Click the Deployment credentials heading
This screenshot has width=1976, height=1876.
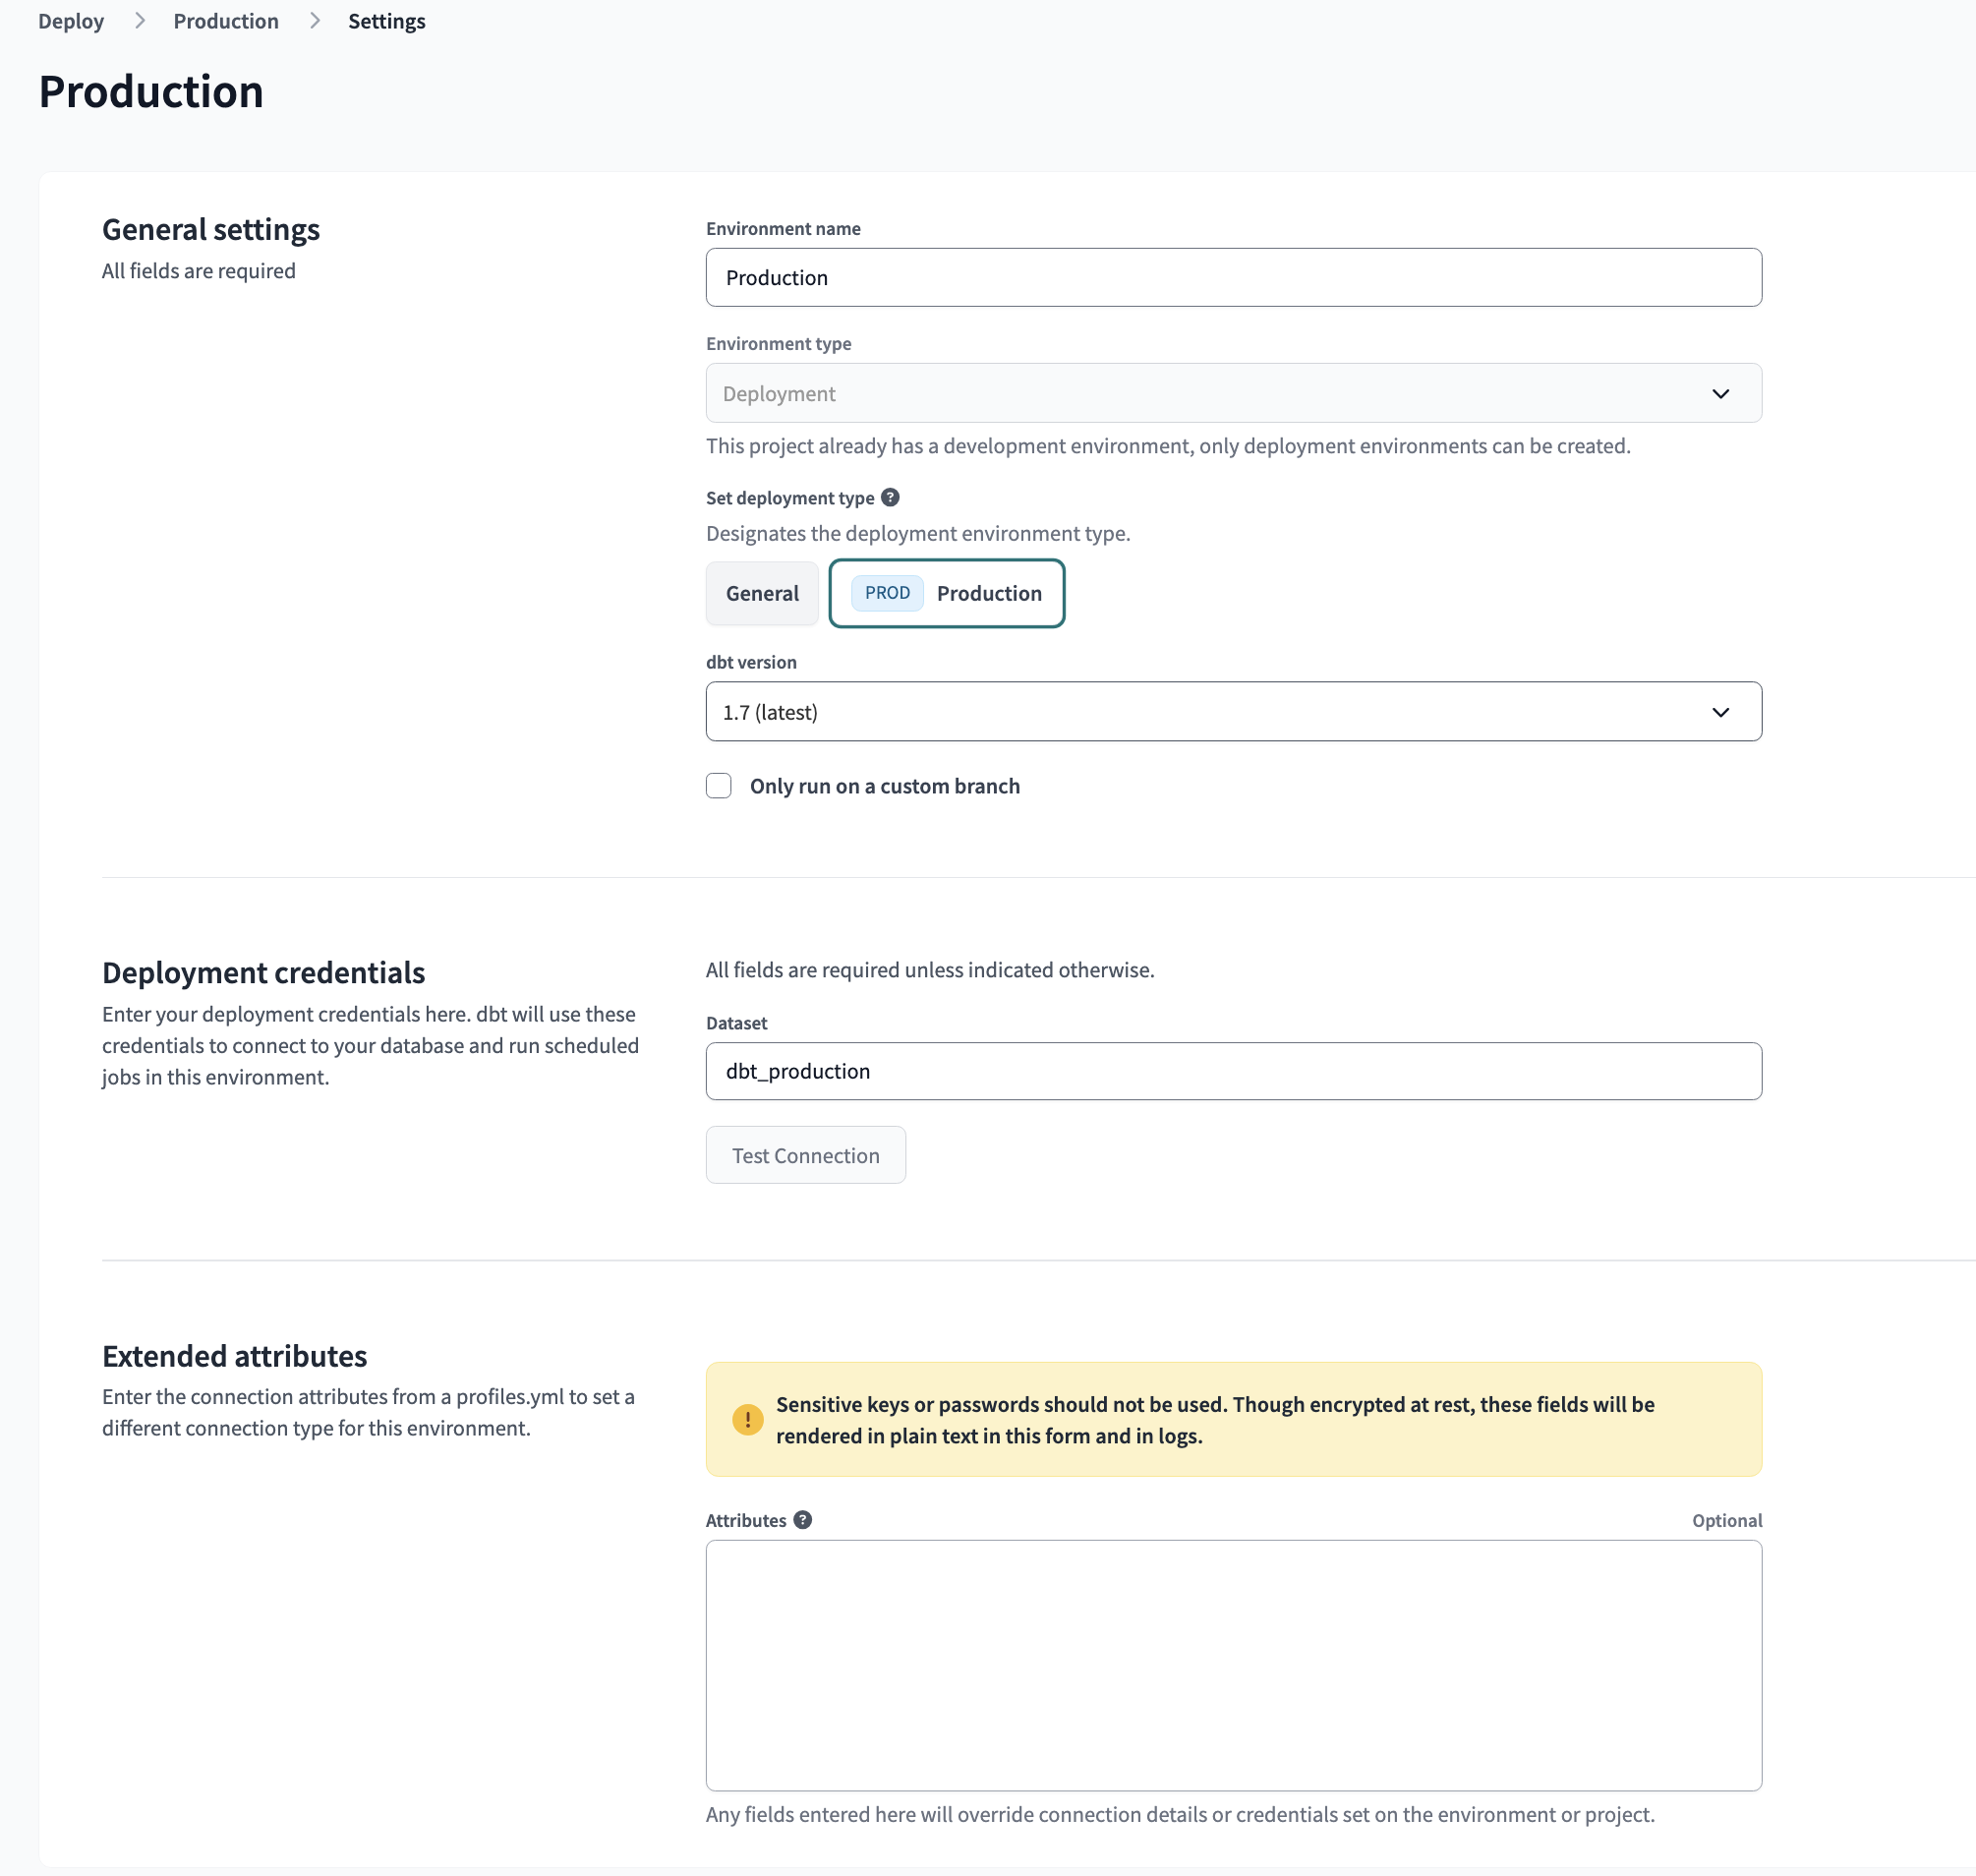(264, 972)
